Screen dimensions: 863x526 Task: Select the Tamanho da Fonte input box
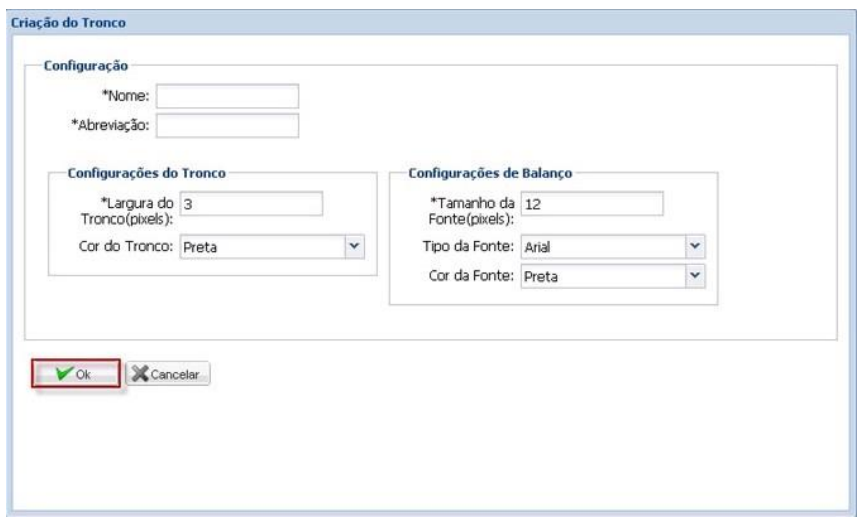(591, 203)
